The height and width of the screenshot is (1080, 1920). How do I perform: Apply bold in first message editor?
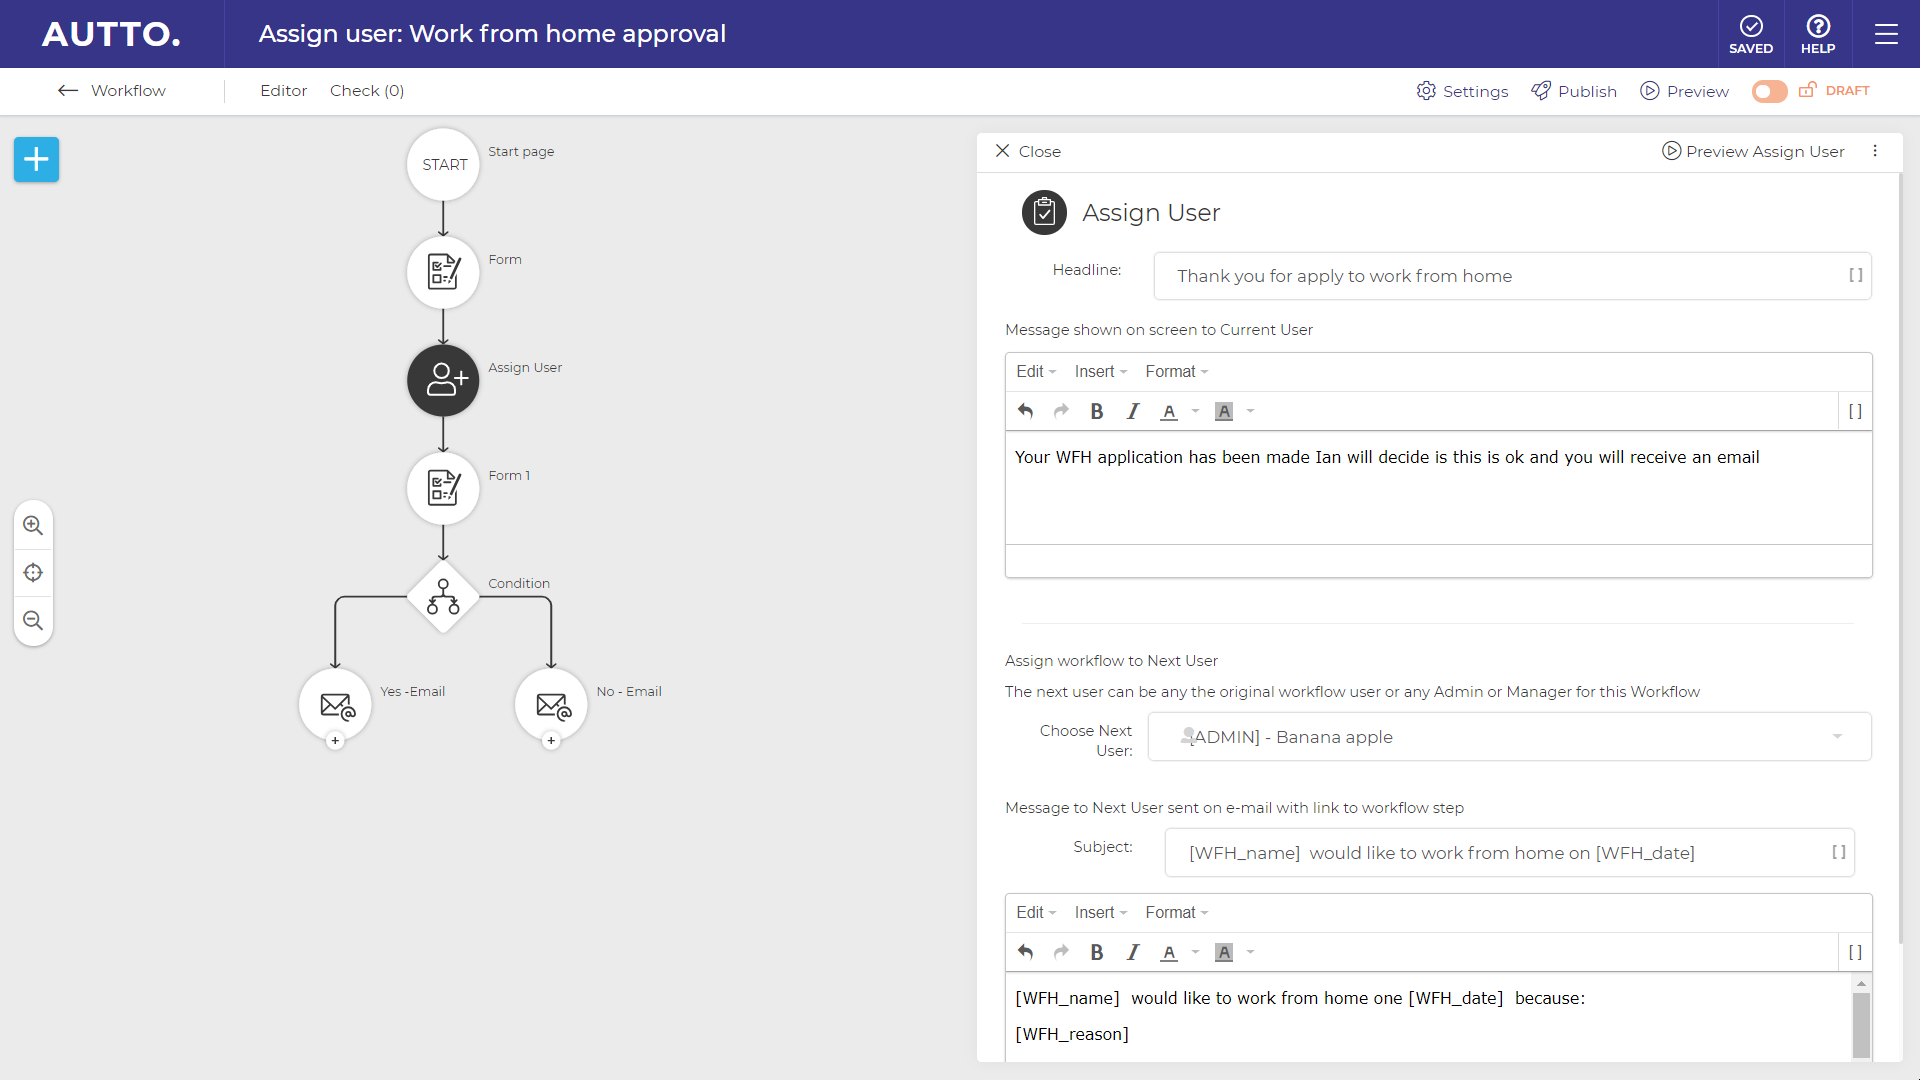click(1097, 411)
